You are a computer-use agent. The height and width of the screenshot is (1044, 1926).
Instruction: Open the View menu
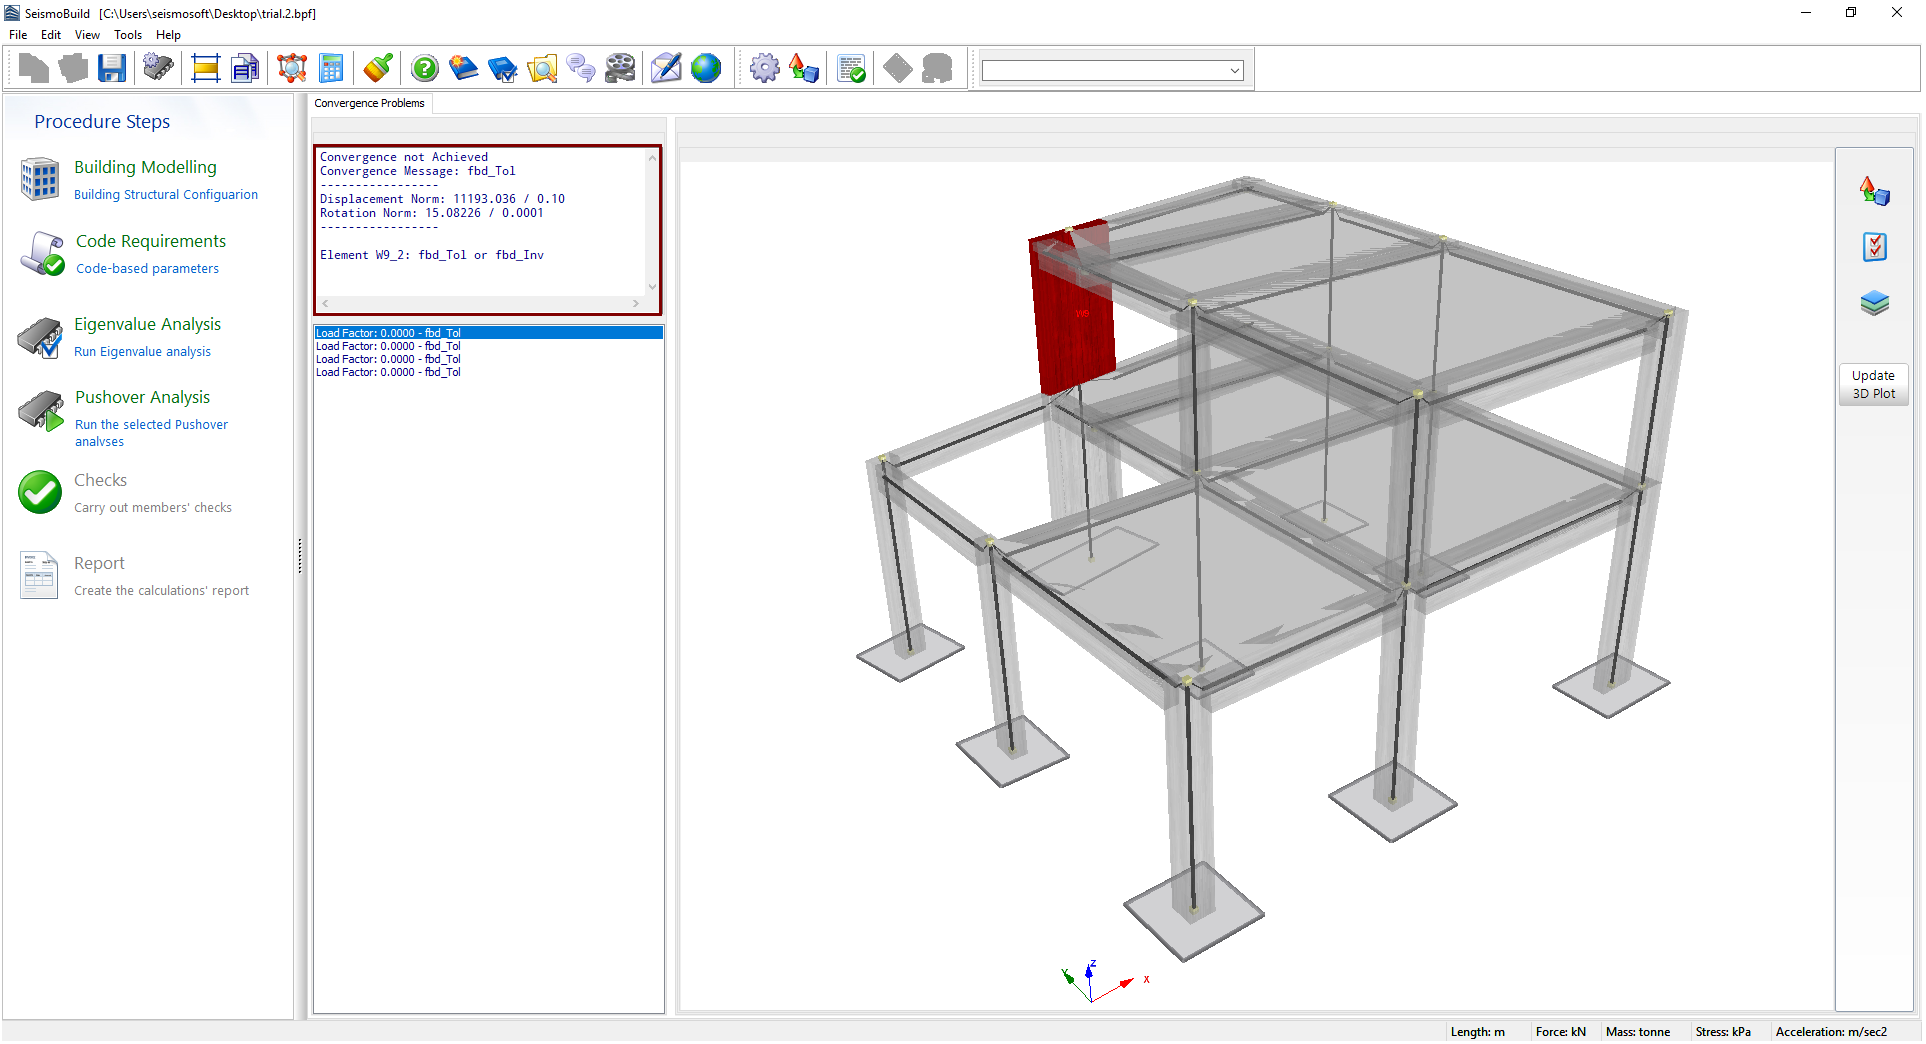[x=87, y=35]
